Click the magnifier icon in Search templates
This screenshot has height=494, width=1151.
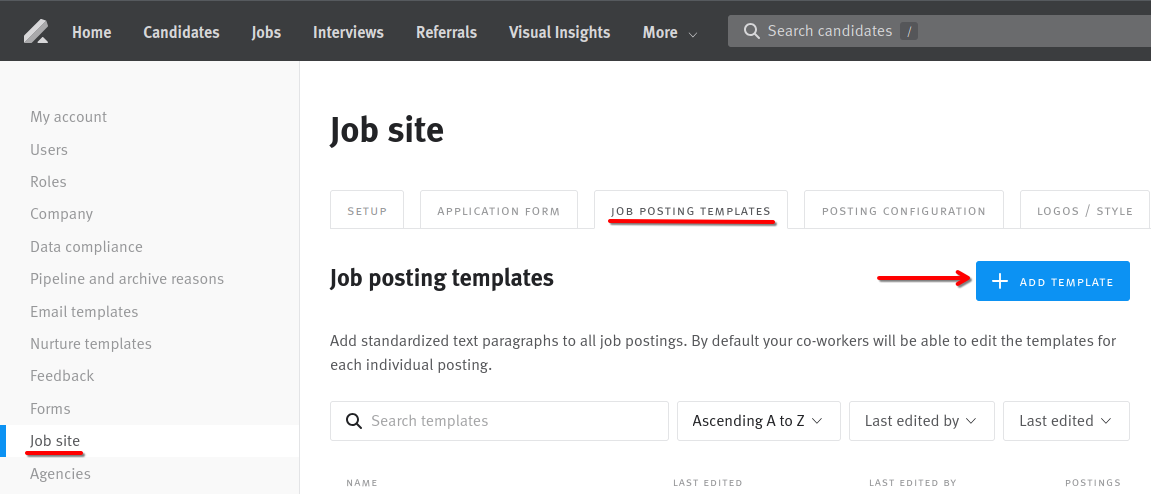pyautogui.click(x=354, y=421)
